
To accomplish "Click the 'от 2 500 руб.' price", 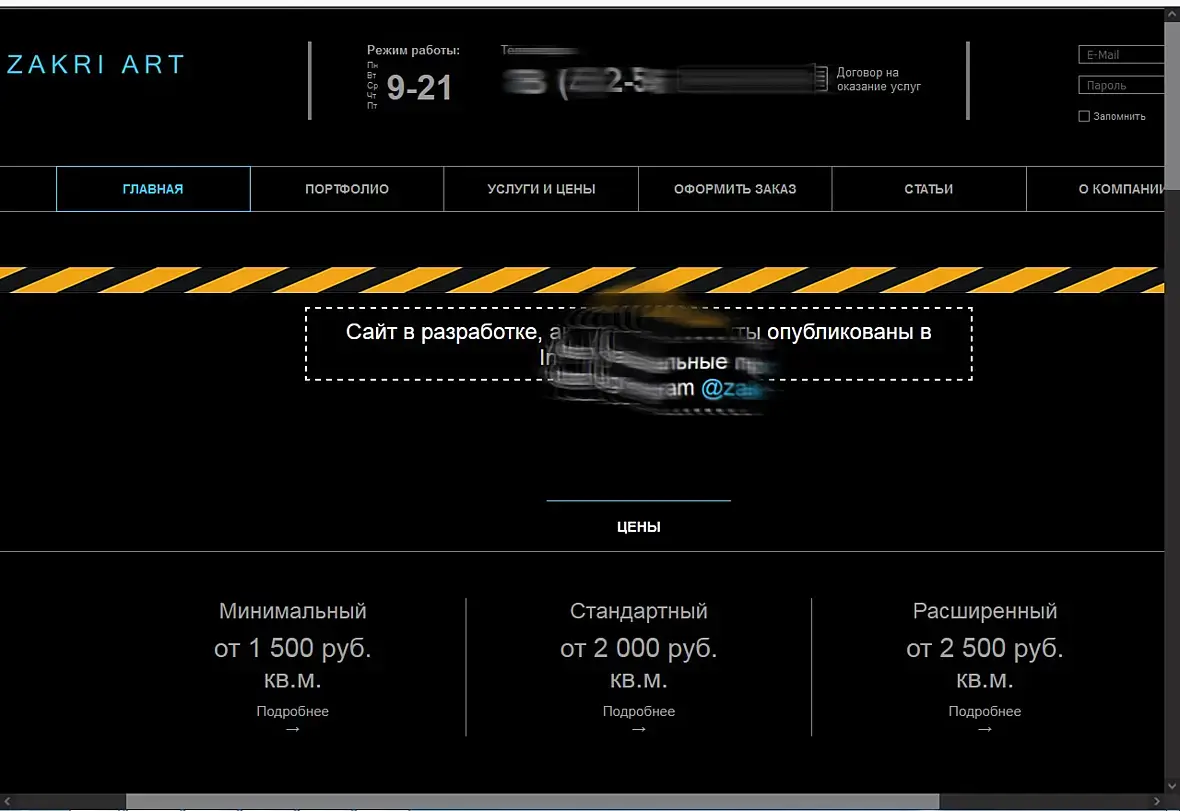I will (x=984, y=648).
